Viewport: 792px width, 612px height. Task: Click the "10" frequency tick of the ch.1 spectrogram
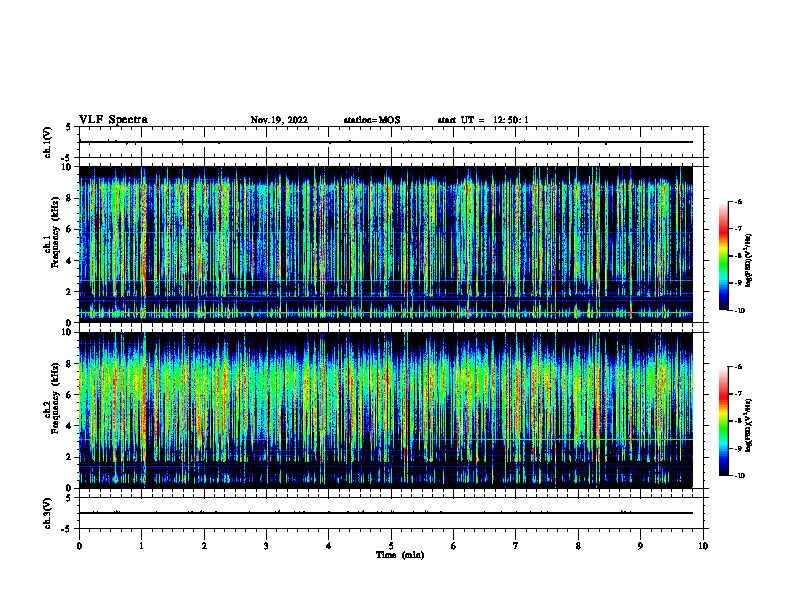pyautogui.click(x=67, y=167)
